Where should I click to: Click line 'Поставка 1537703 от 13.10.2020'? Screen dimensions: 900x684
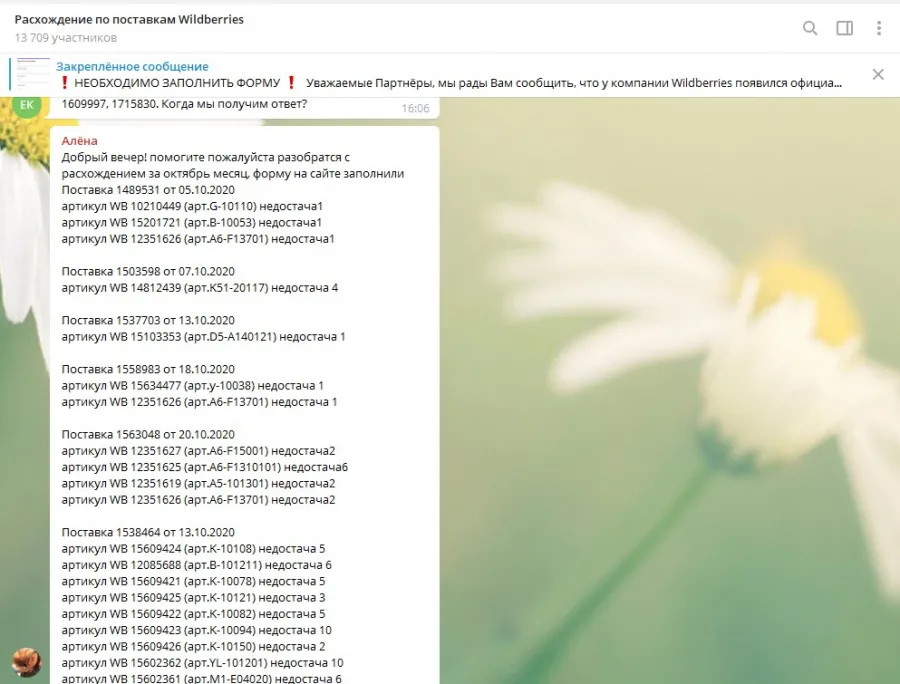coord(148,320)
